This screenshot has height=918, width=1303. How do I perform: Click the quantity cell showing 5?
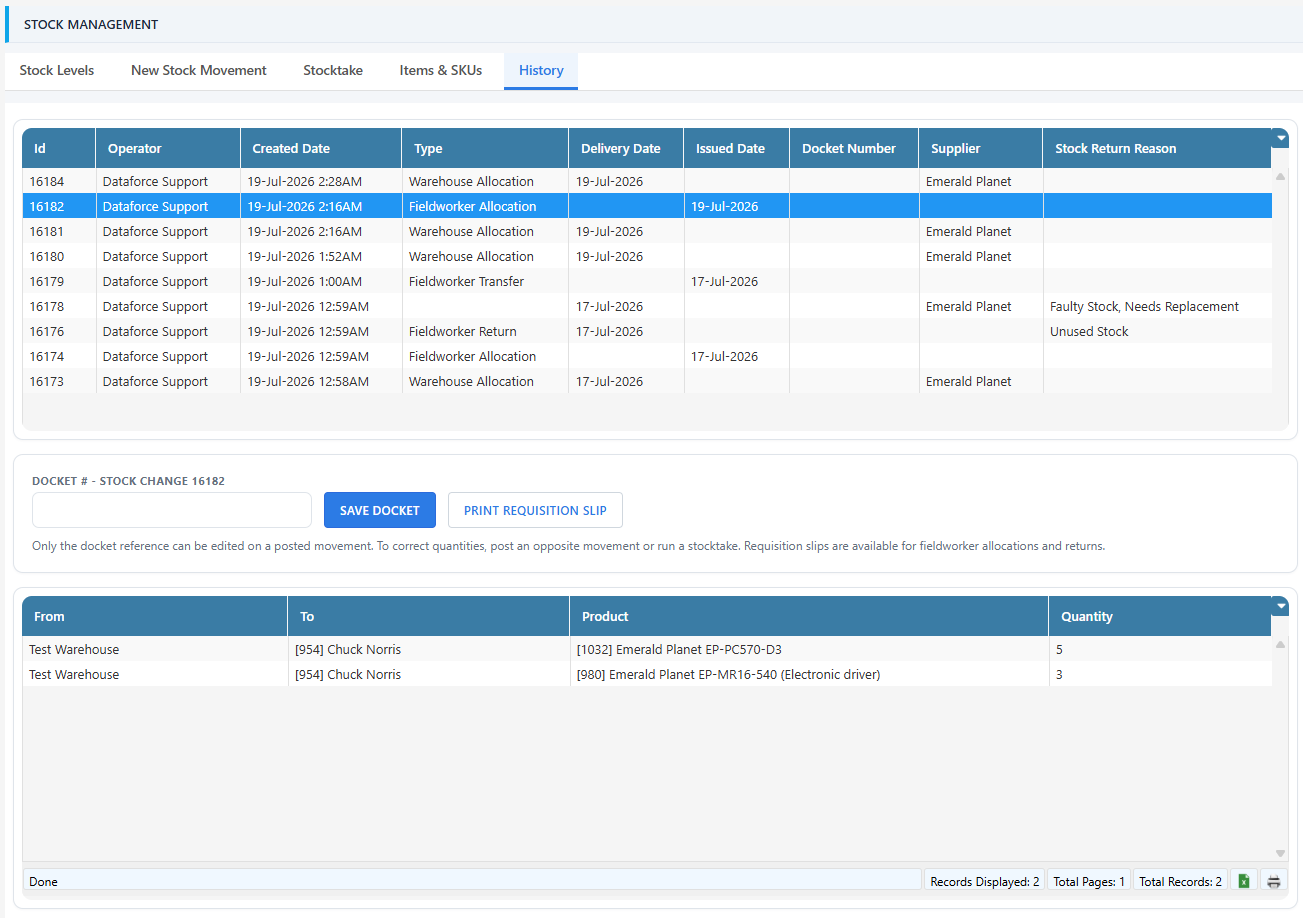pos(1160,649)
